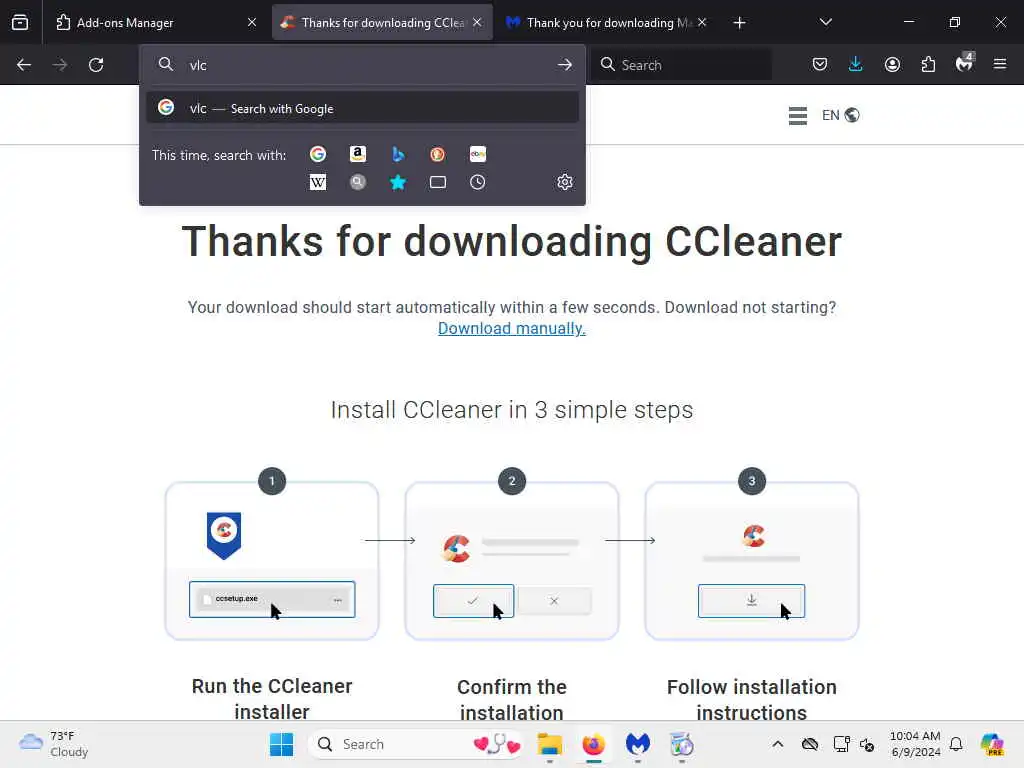The height and width of the screenshot is (768, 1024).
Task: Click the 'Follow installation instructions' caption
Action: (751, 699)
